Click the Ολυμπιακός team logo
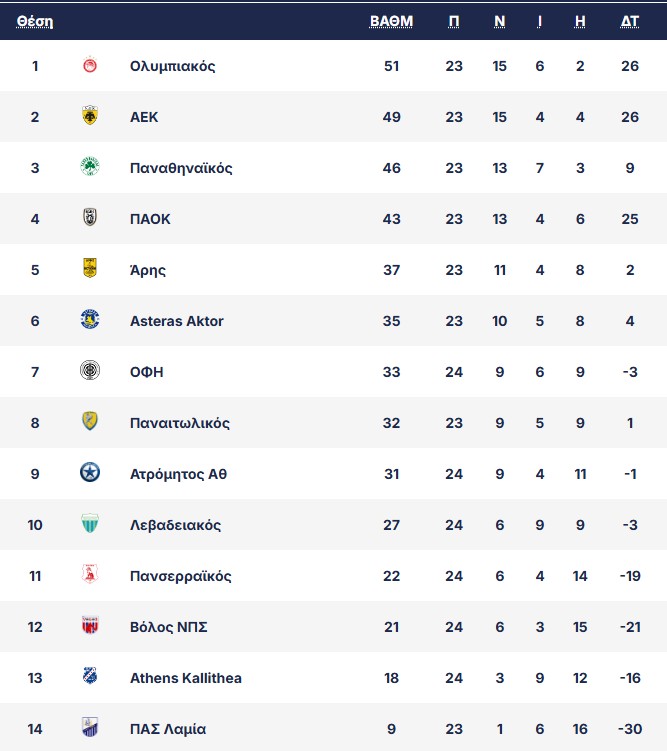The image size is (667, 751). coord(90,66)
